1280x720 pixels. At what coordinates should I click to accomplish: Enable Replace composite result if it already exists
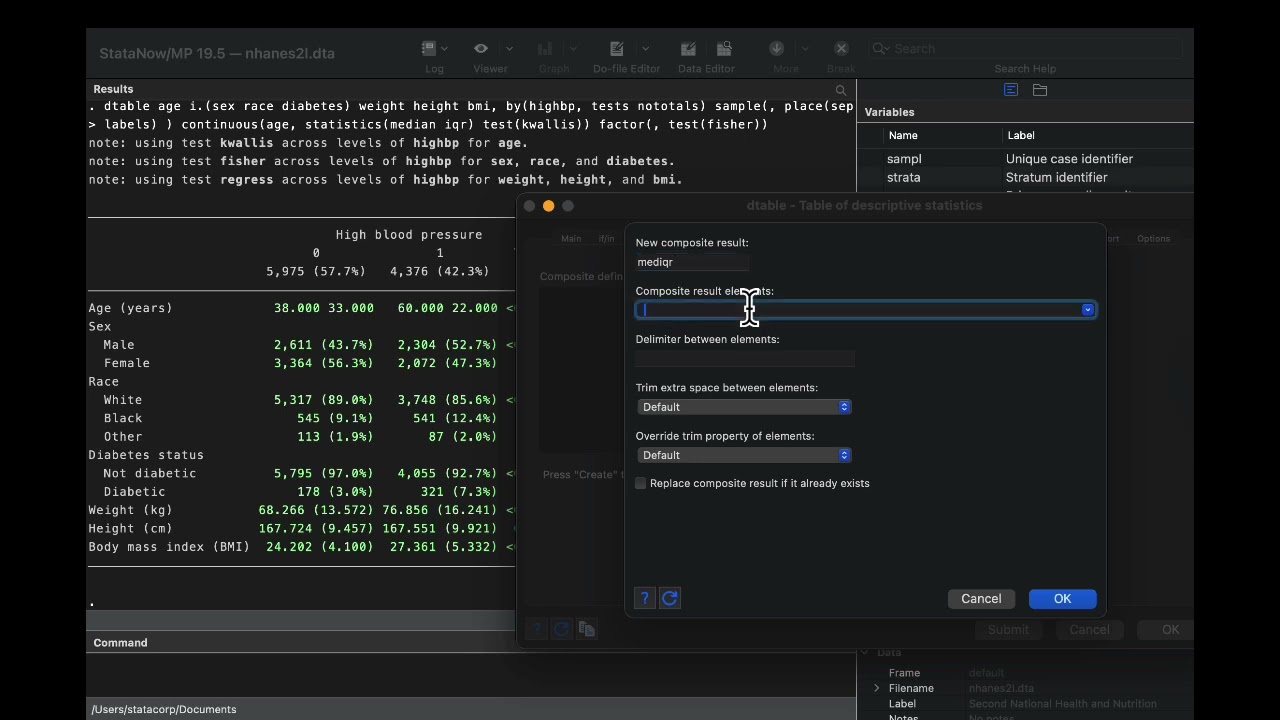point(641,483)
